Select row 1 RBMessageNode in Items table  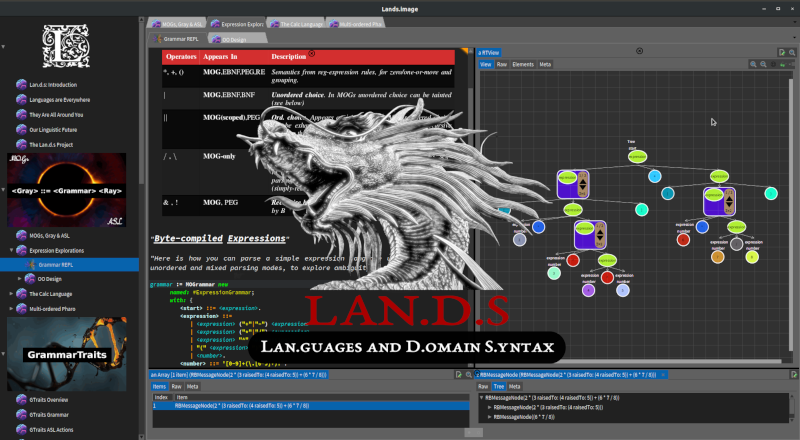click(x=311, y=406)
